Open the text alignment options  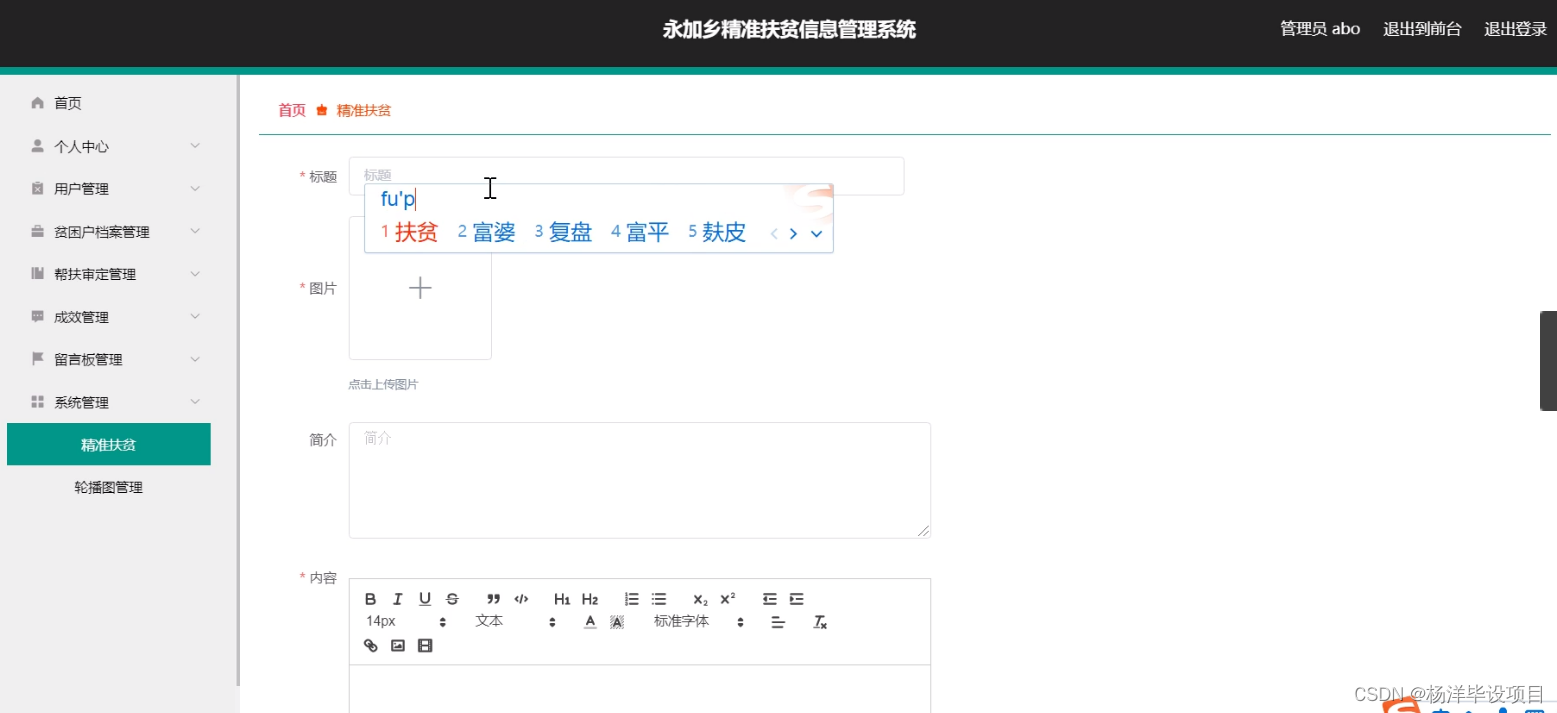point(779,622)
